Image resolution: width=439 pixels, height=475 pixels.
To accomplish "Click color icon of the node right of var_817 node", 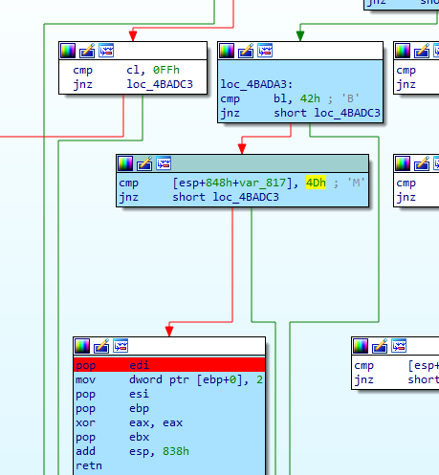I will point(403,164).
